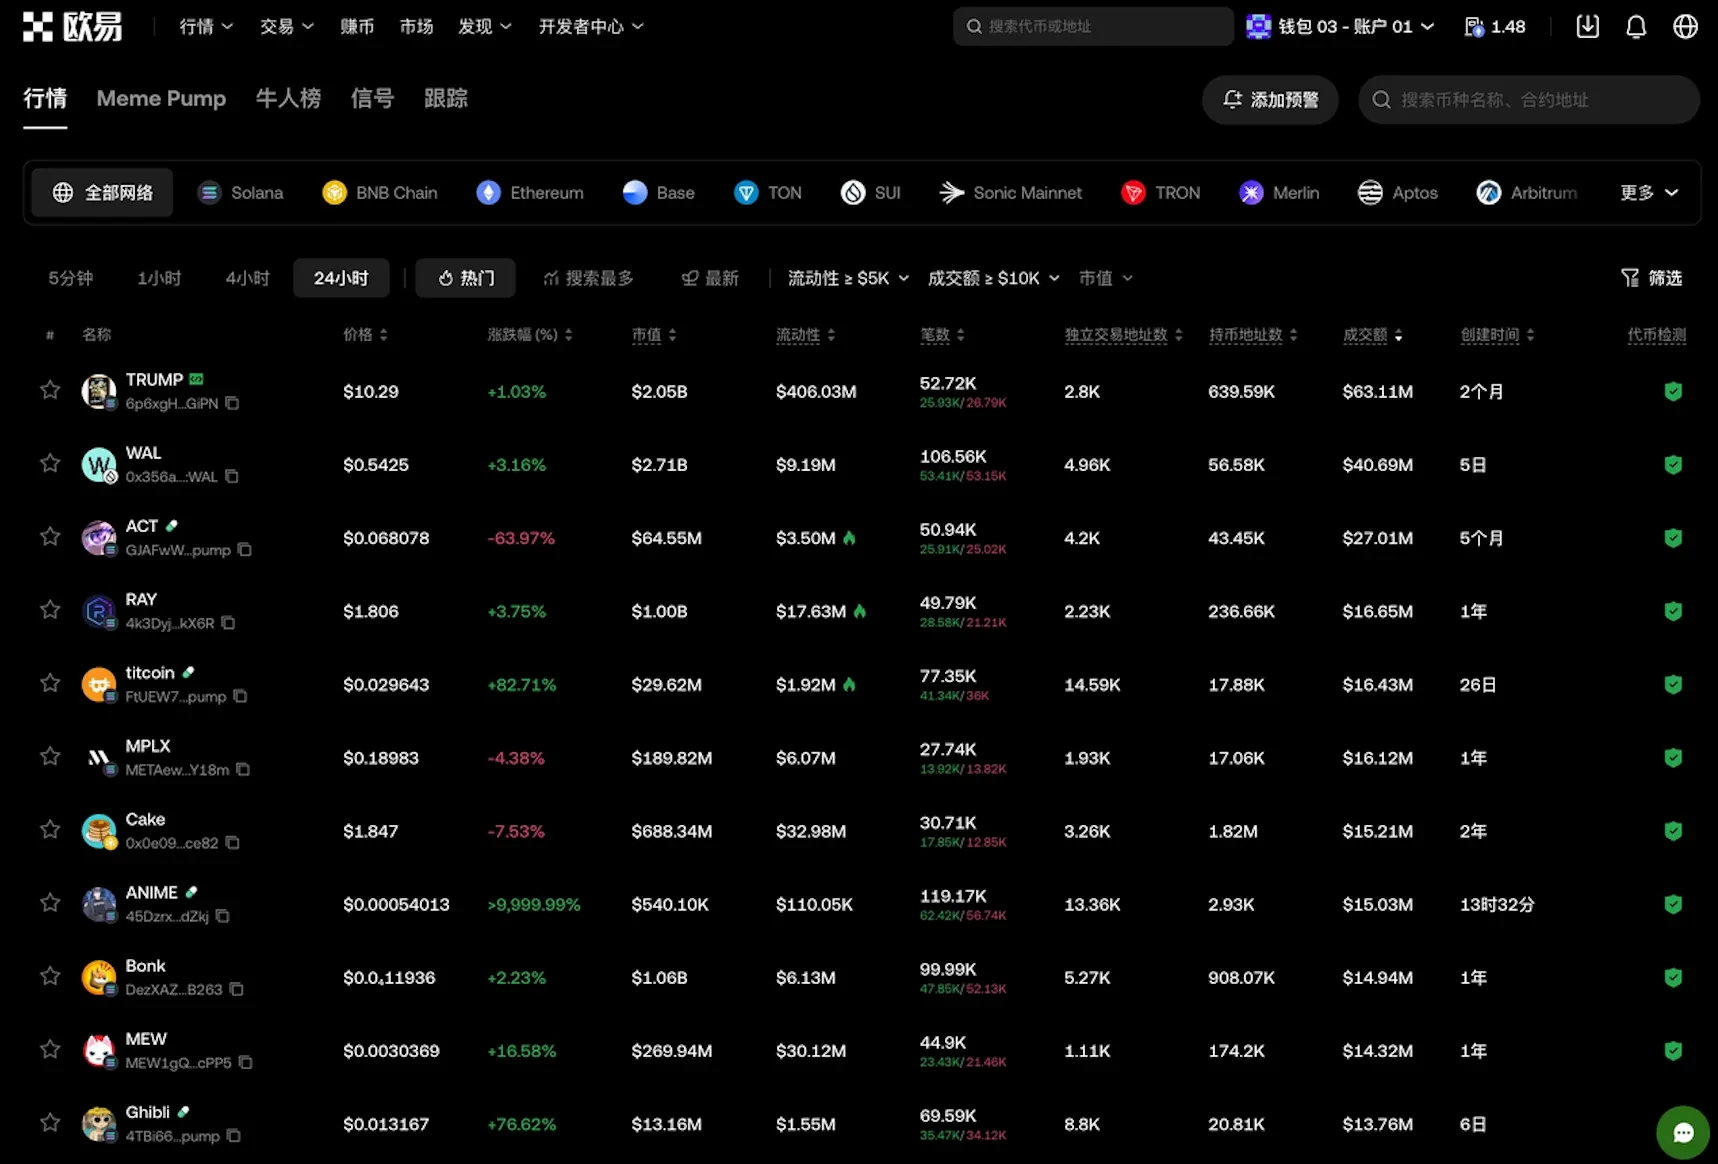Favorite the MPLX token star
This screenshot has height=1164, width=1718.
tap(50, 756)
